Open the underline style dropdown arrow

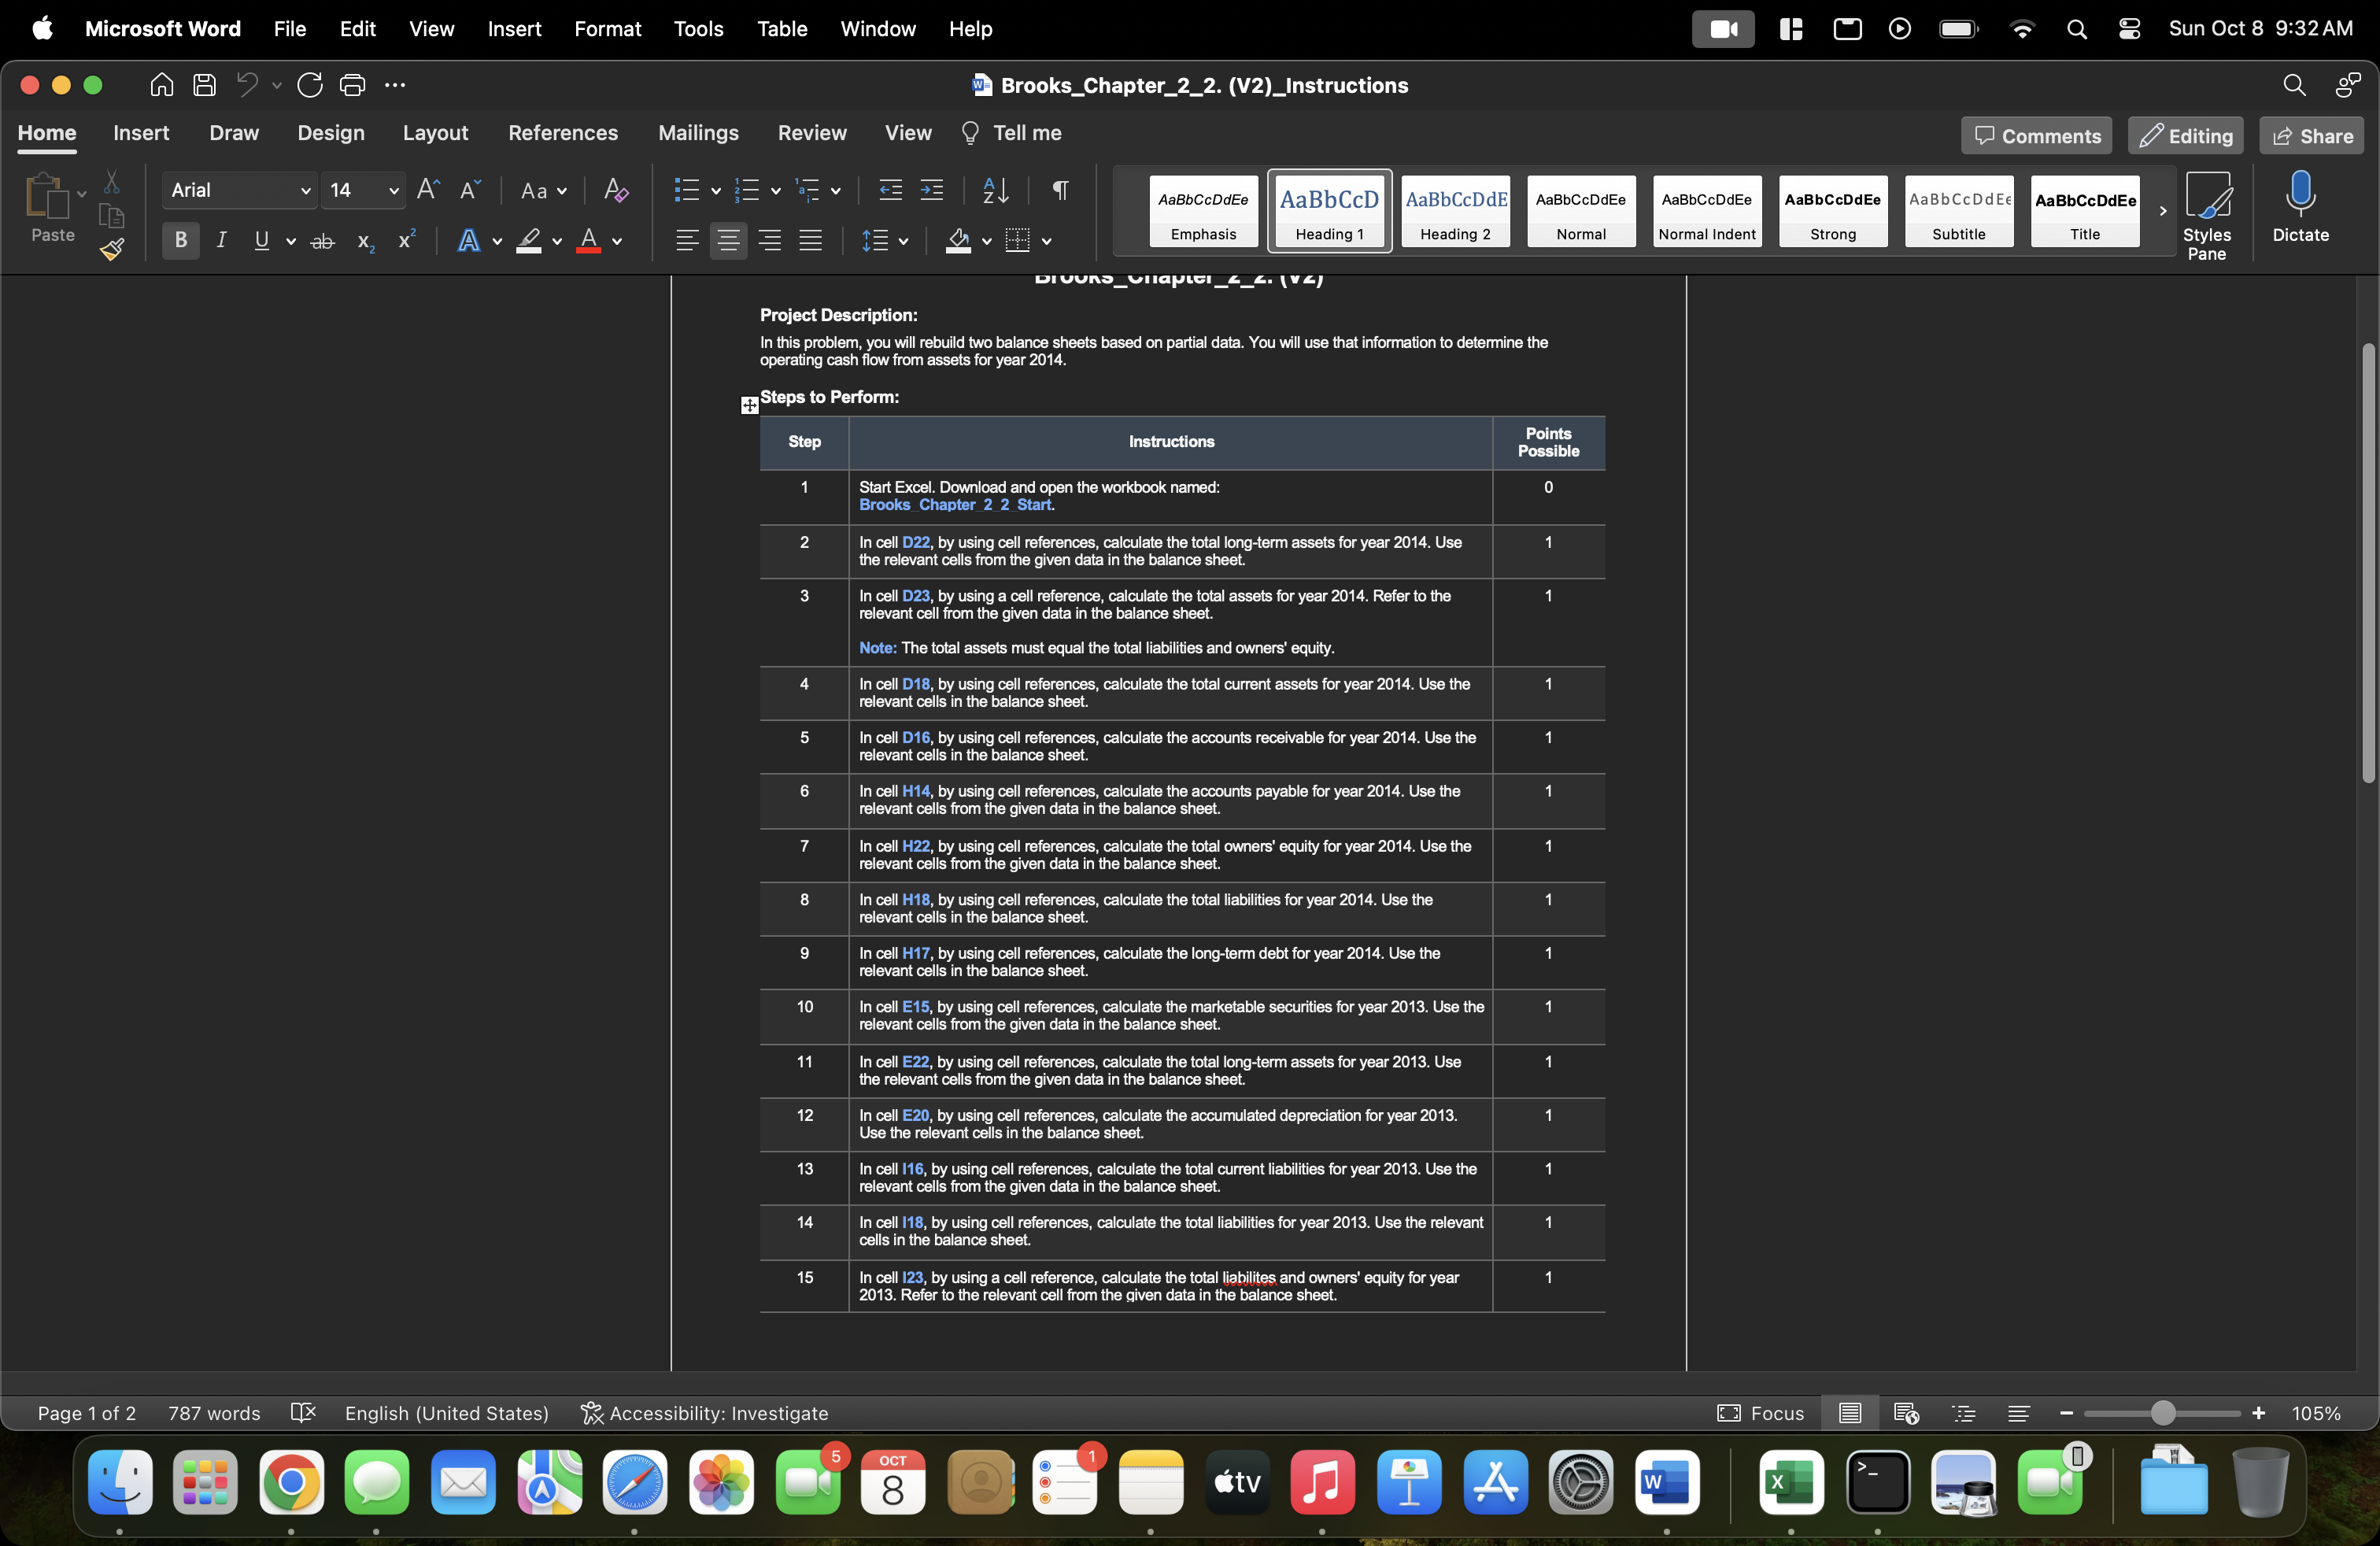click(291, 241)
